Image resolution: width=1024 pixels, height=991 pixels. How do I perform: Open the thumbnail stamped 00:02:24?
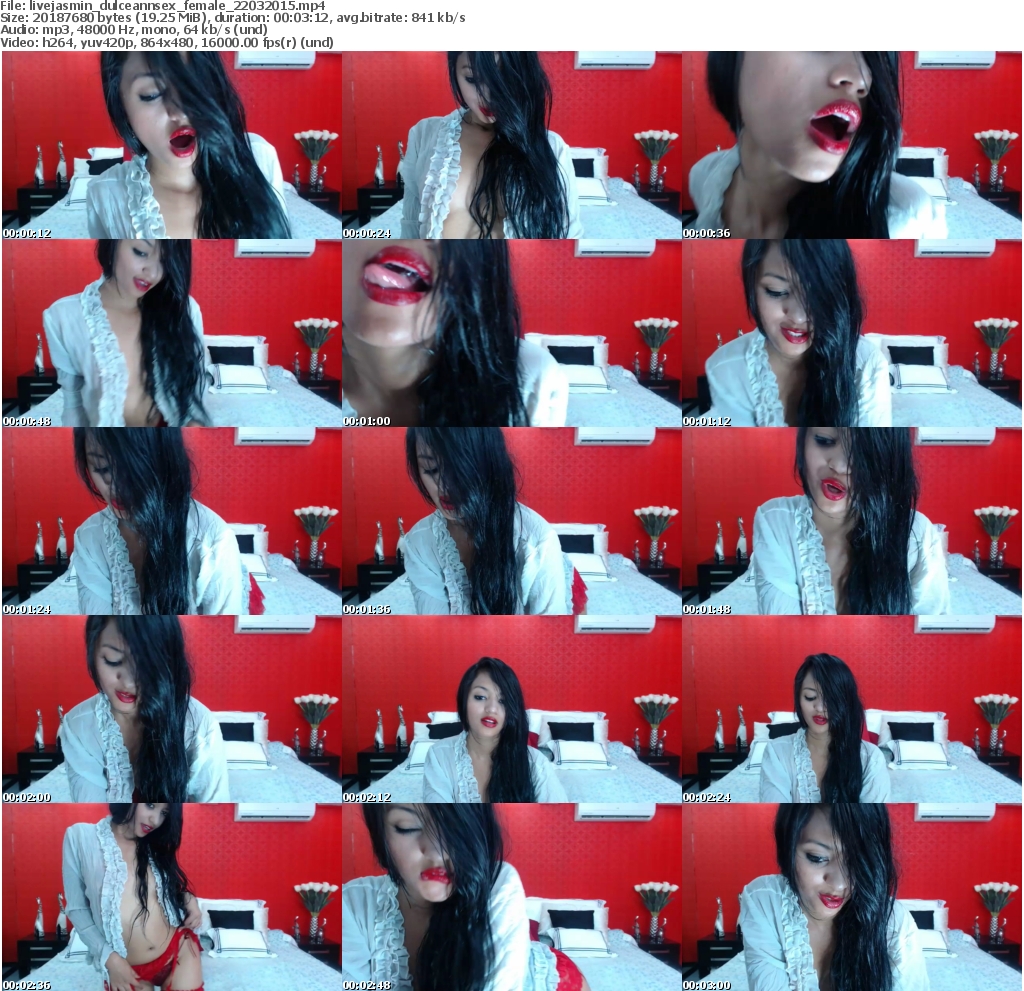click(x=852, y=709)
